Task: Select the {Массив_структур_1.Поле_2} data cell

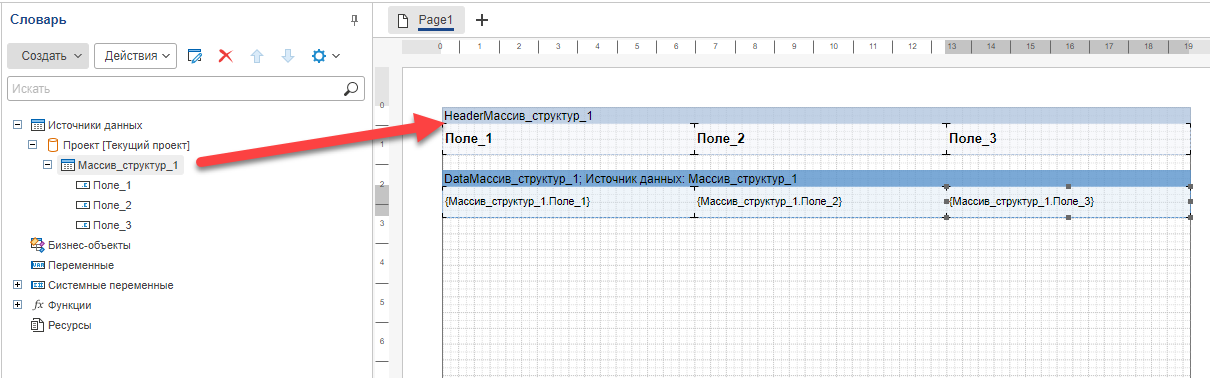Action: pos(820,202)
